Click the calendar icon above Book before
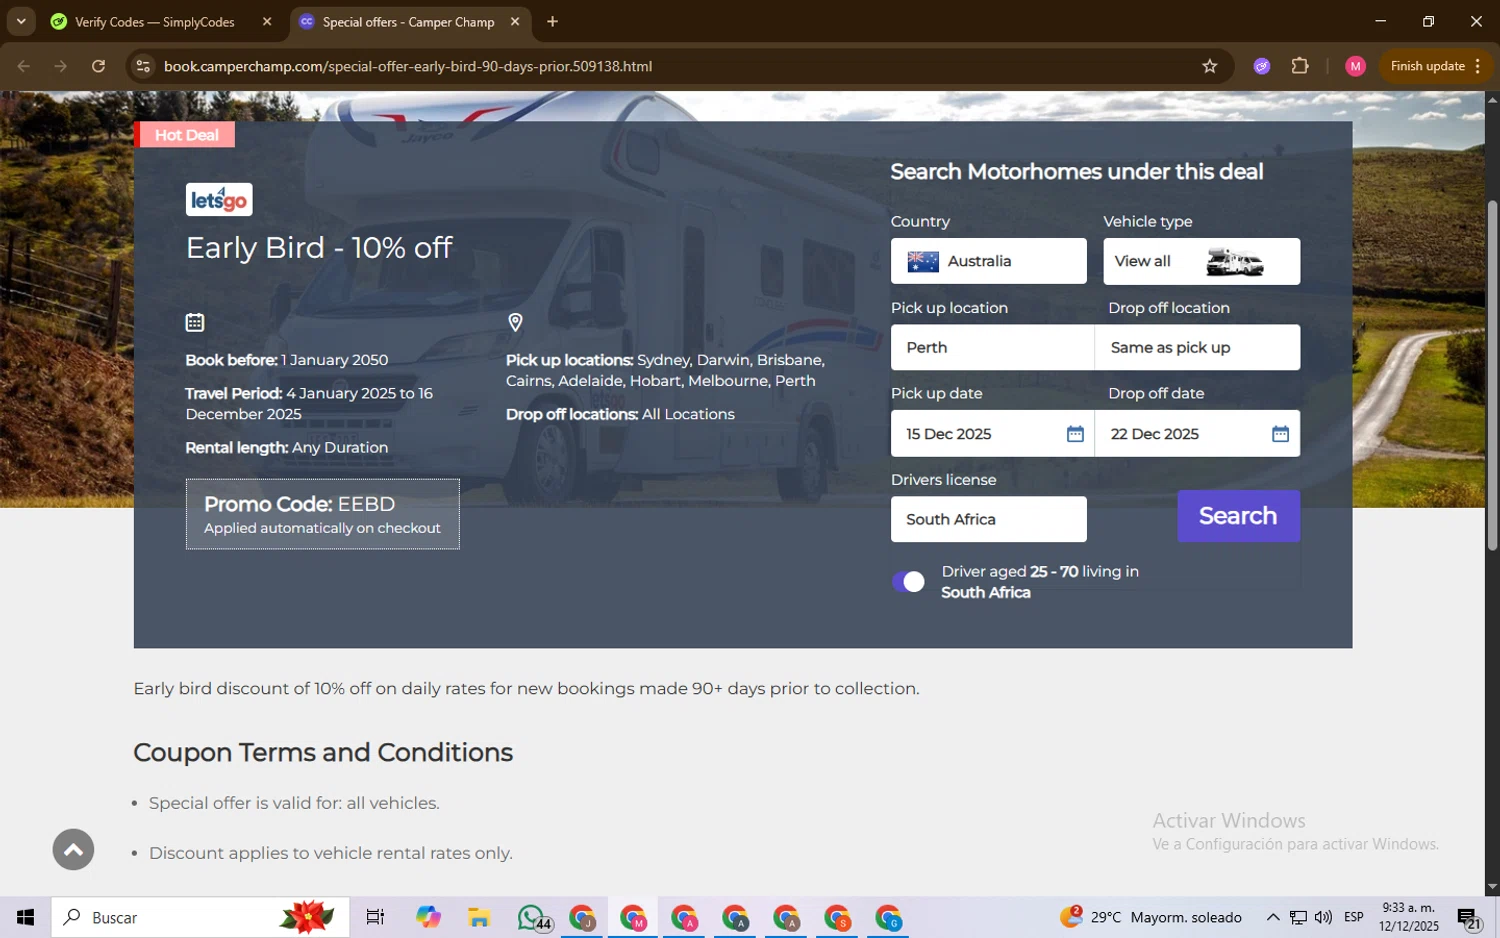The width and height of the screenshot is (1500, 938). click(x=195, y=322)
